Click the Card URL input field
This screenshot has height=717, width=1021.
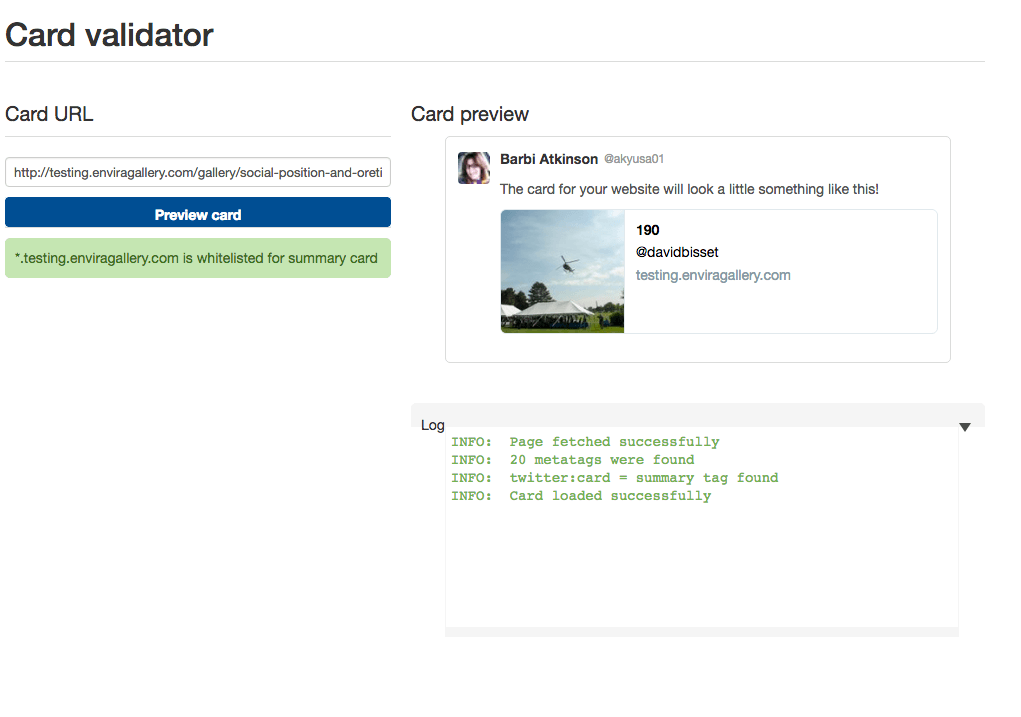[197, 172]
